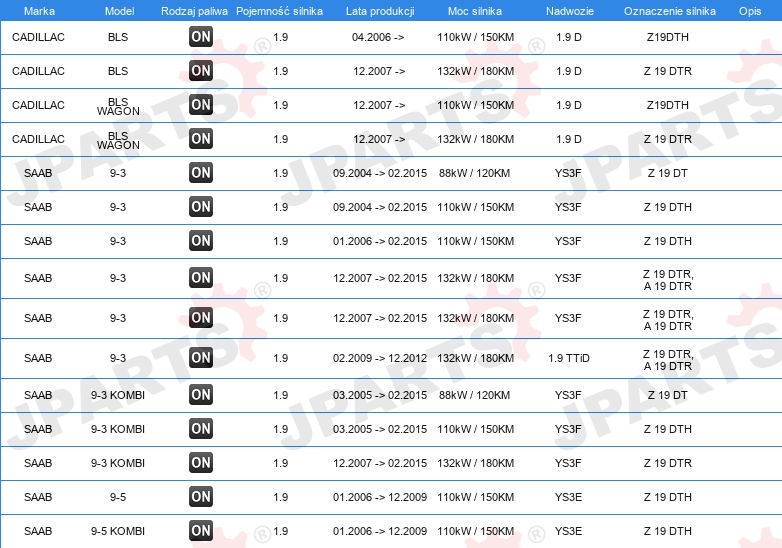Click the ON icon in the SAAB 9-5 sedan row
The width and height of the screenshot is (782, 548).
(x=201, y=497)
